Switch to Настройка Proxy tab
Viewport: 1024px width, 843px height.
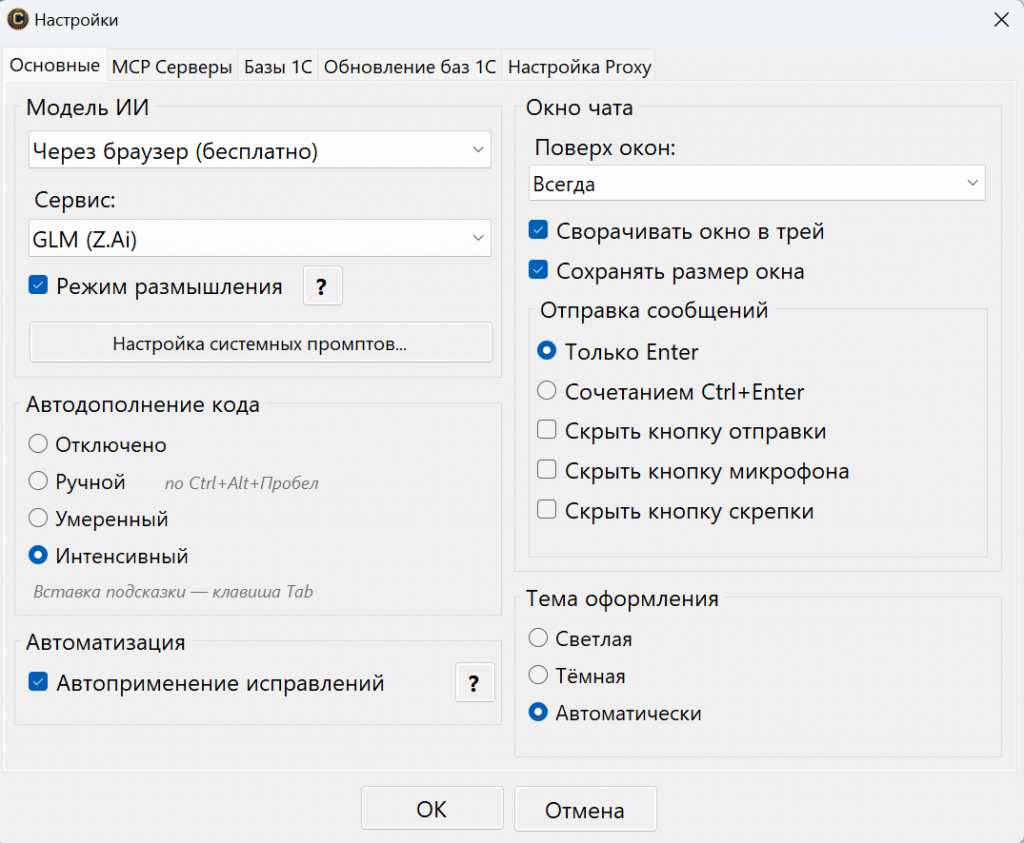click(580, 67)
